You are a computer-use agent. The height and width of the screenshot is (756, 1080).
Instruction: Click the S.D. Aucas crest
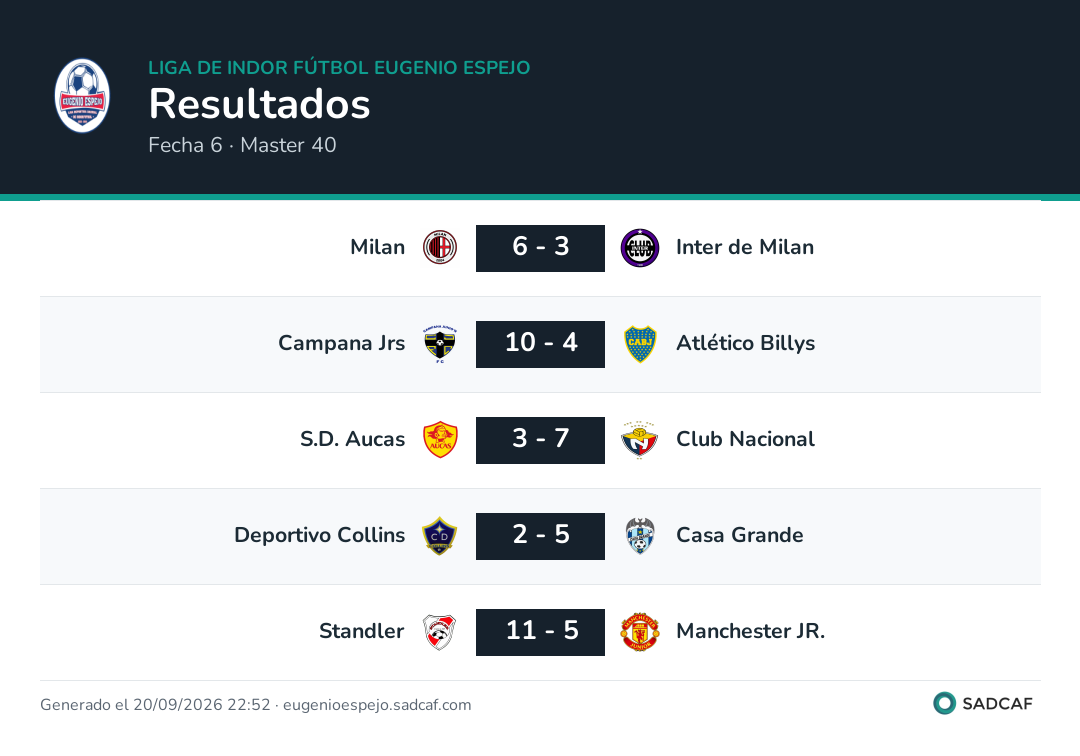click(440, 439)
